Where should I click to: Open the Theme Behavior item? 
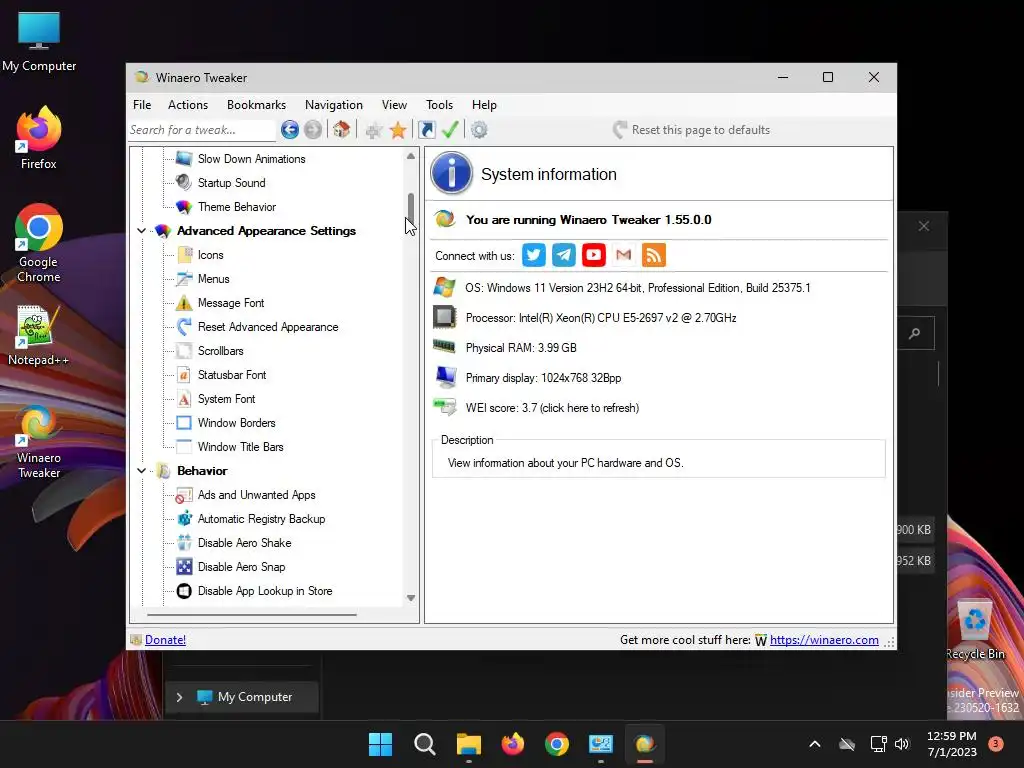tap(236, 207)
